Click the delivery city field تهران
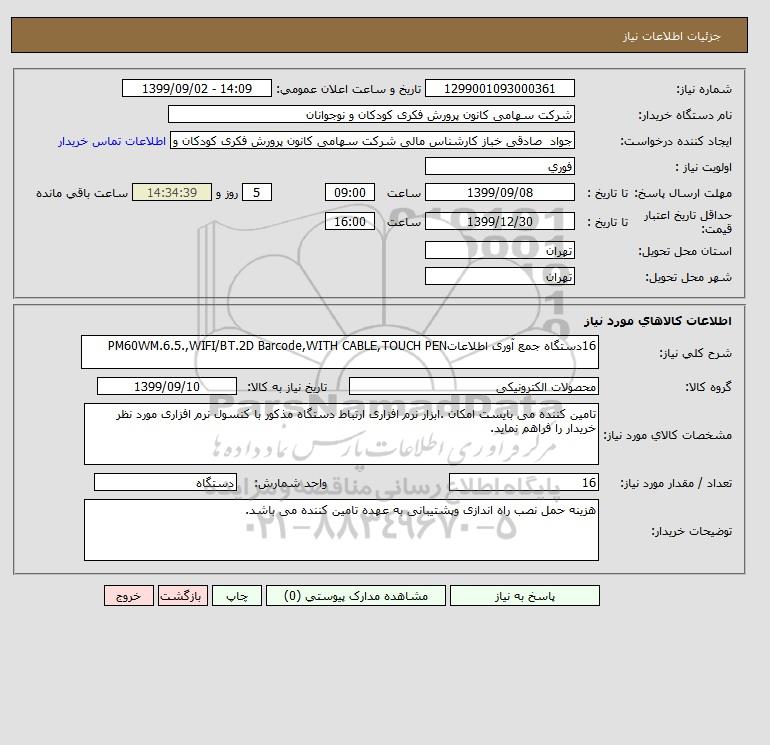This screenshot has width=770, height=745. pos(499,276)
